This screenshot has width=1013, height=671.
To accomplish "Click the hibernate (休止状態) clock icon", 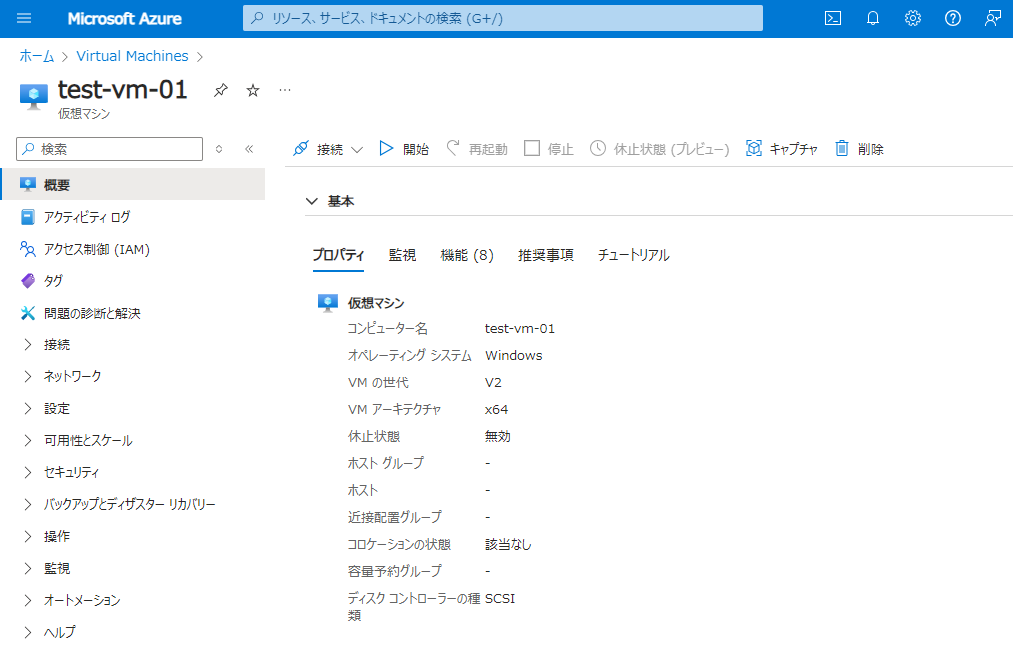I will point(598,149).
